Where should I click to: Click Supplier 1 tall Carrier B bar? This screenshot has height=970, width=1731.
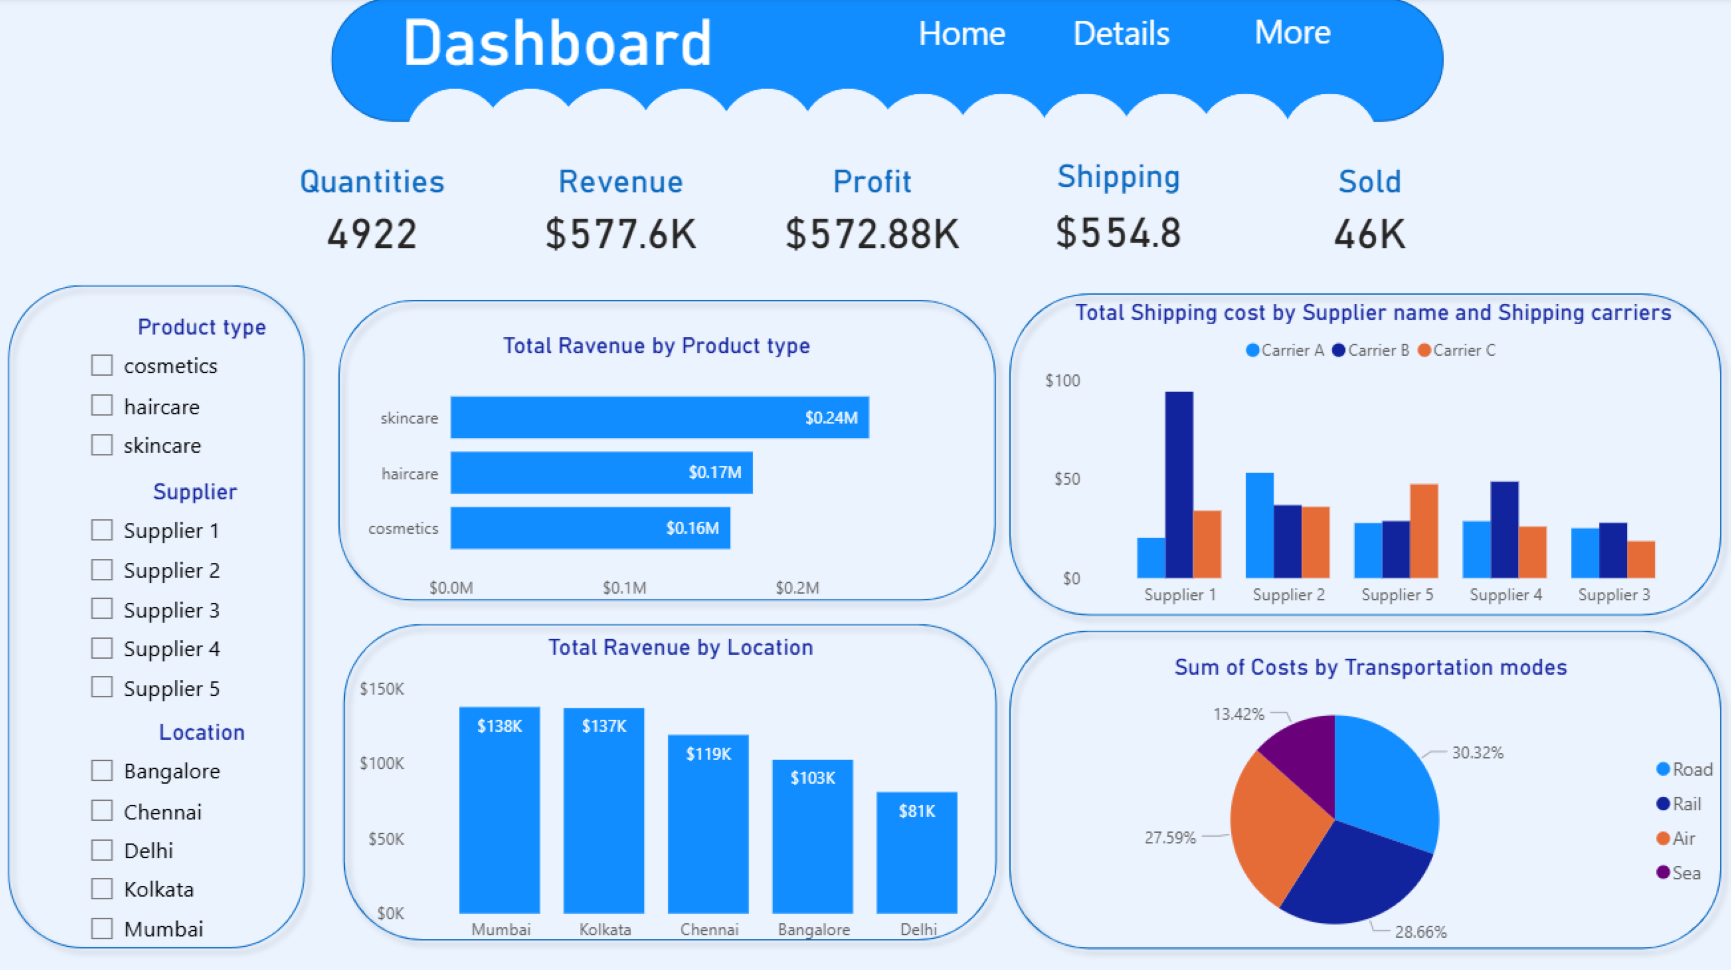pyautogui.click(x=1179, y=485)
